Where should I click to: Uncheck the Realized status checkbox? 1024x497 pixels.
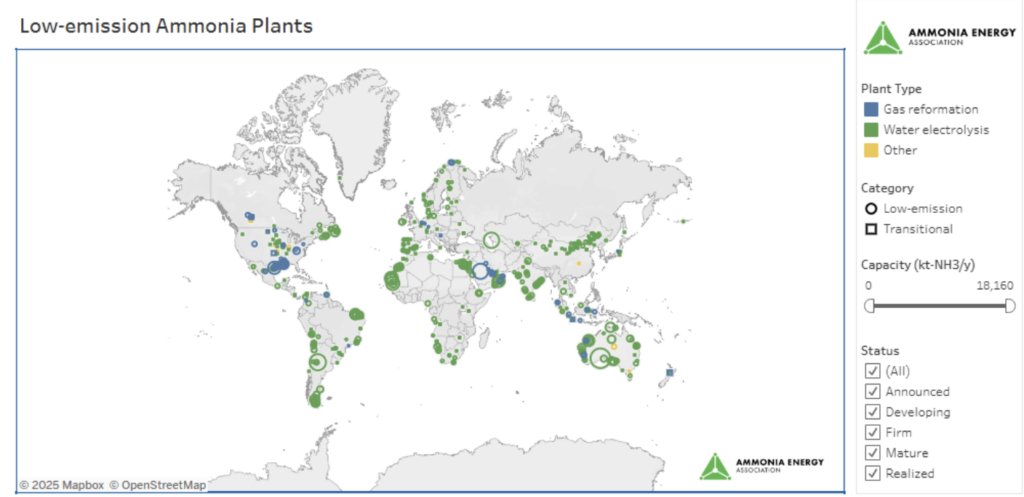click(872, 473)
